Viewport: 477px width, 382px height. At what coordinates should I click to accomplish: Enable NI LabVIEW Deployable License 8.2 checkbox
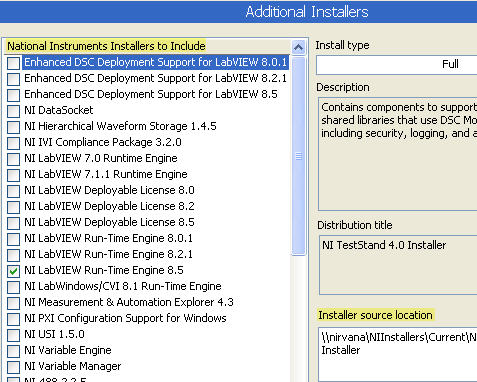point(13,207)
